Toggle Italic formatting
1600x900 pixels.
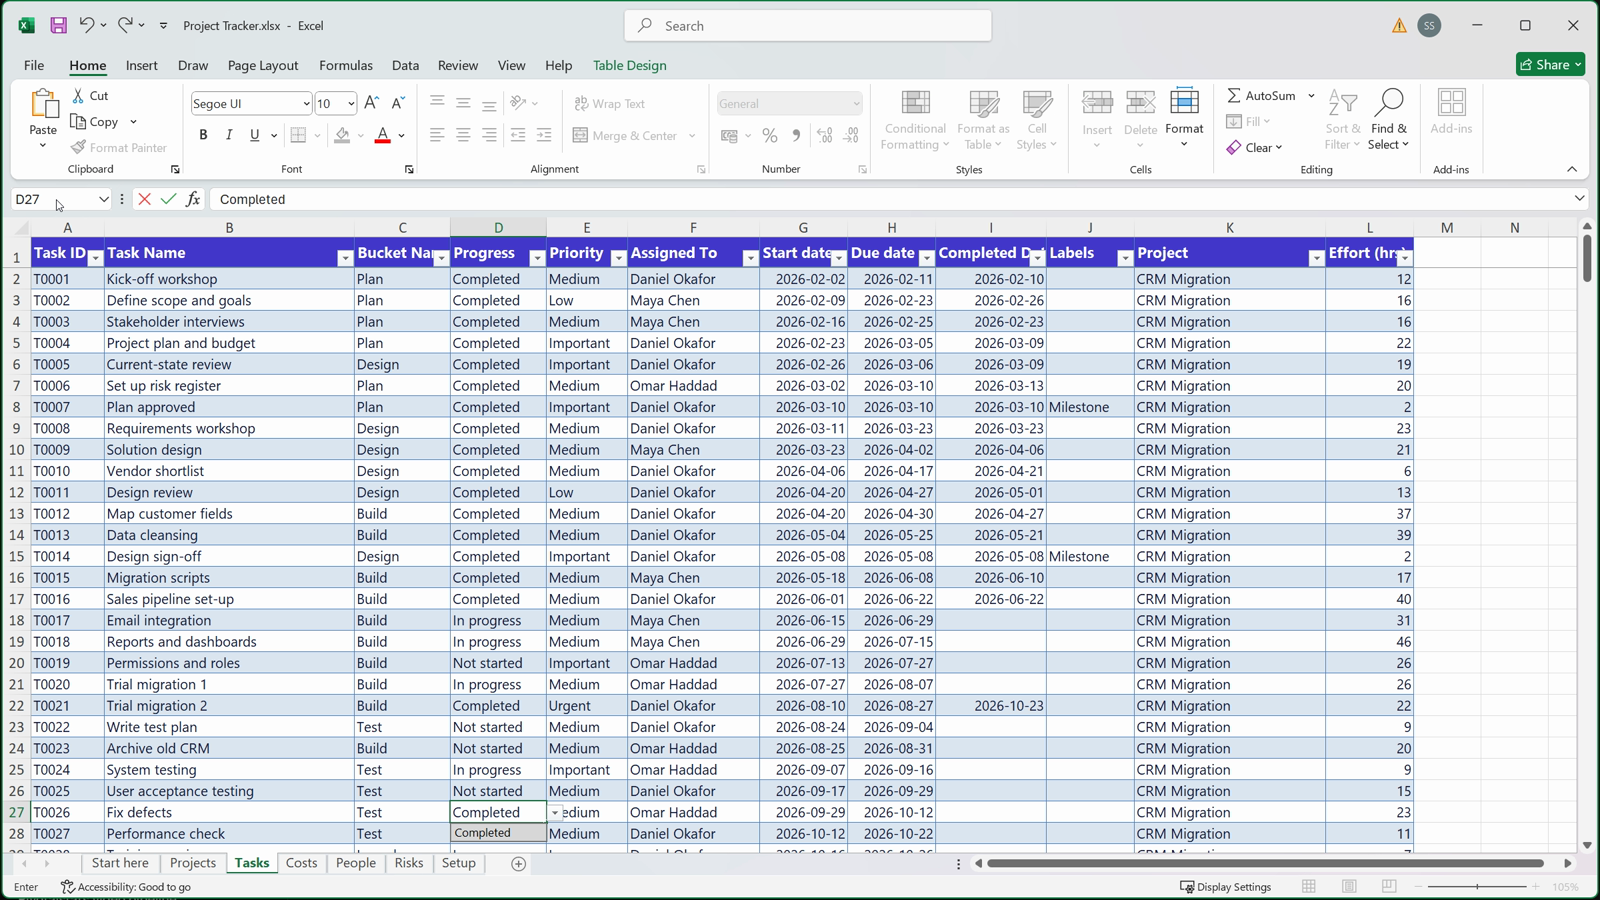(229, 135)
